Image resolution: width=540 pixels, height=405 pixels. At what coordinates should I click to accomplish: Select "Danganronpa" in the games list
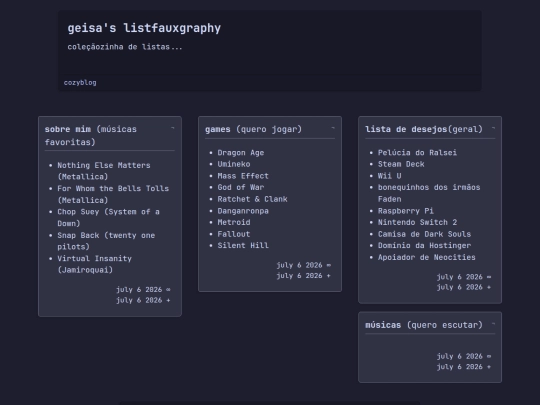click(x=243, y=211)
